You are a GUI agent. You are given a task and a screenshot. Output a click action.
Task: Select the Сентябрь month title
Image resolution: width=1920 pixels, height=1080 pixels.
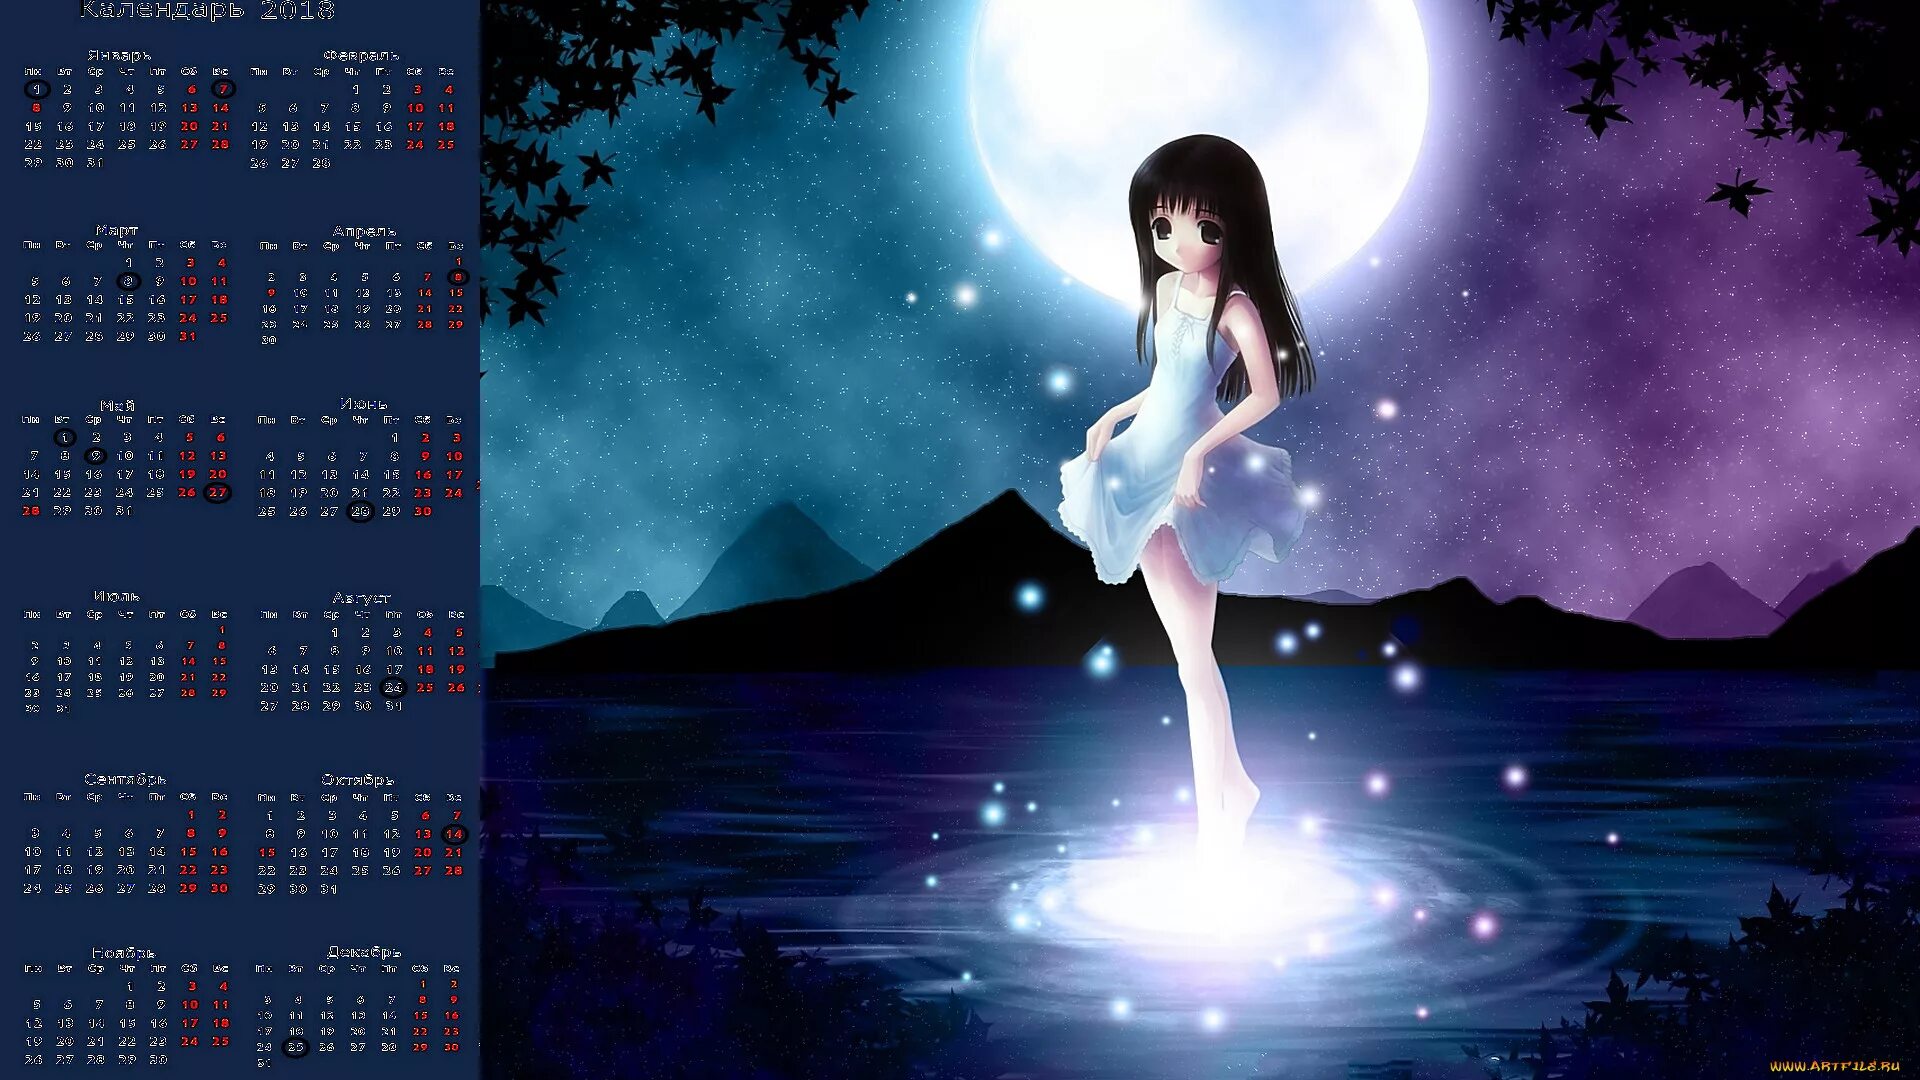pyautogui.click(x=125, y=779)
